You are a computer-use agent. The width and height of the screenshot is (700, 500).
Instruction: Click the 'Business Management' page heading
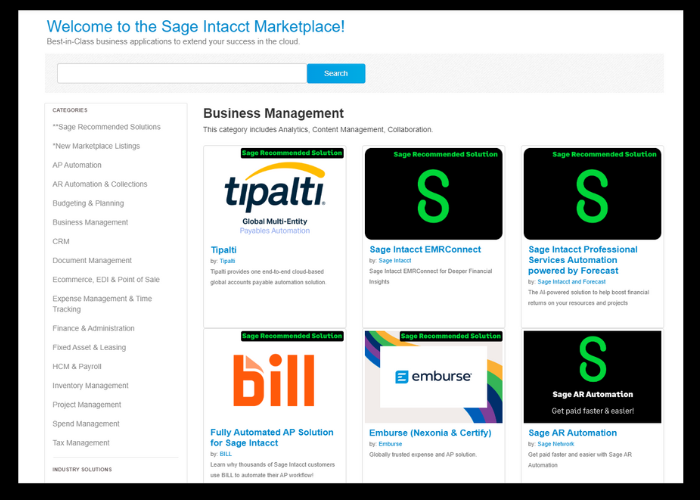pyautogui.click(x=273, y=113)
